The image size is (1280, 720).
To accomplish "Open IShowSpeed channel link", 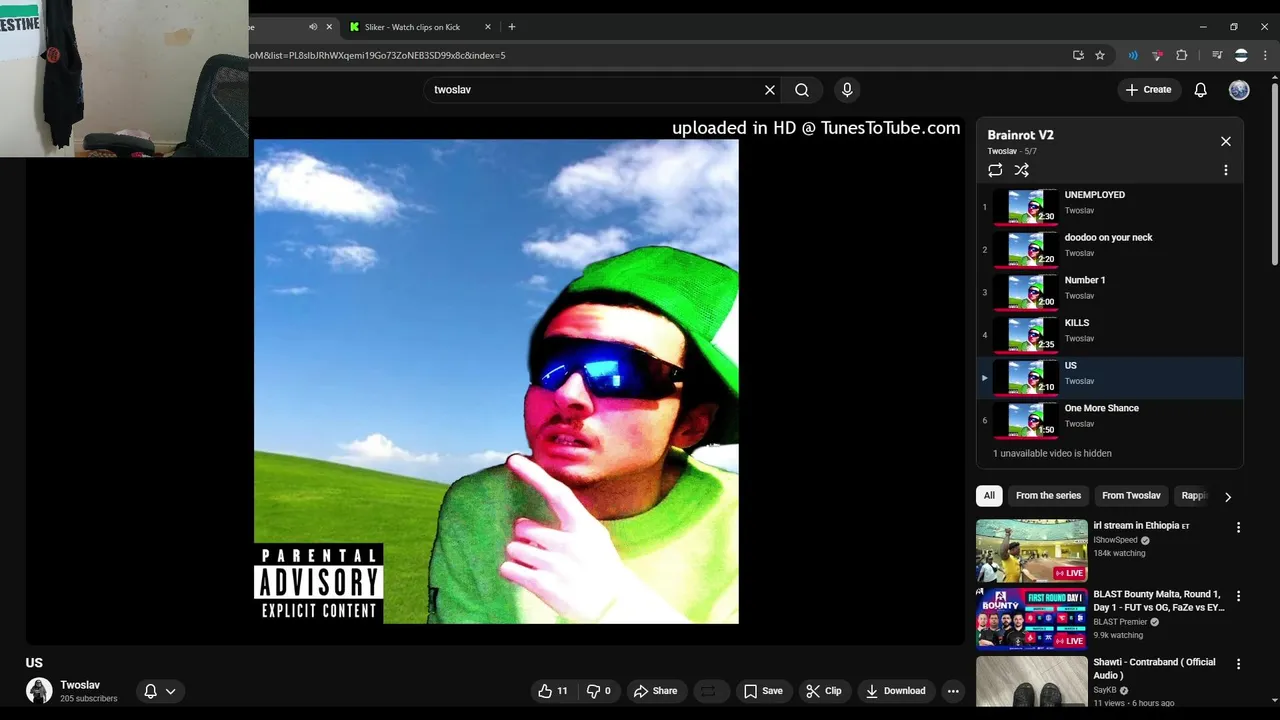I will 1115,540.
